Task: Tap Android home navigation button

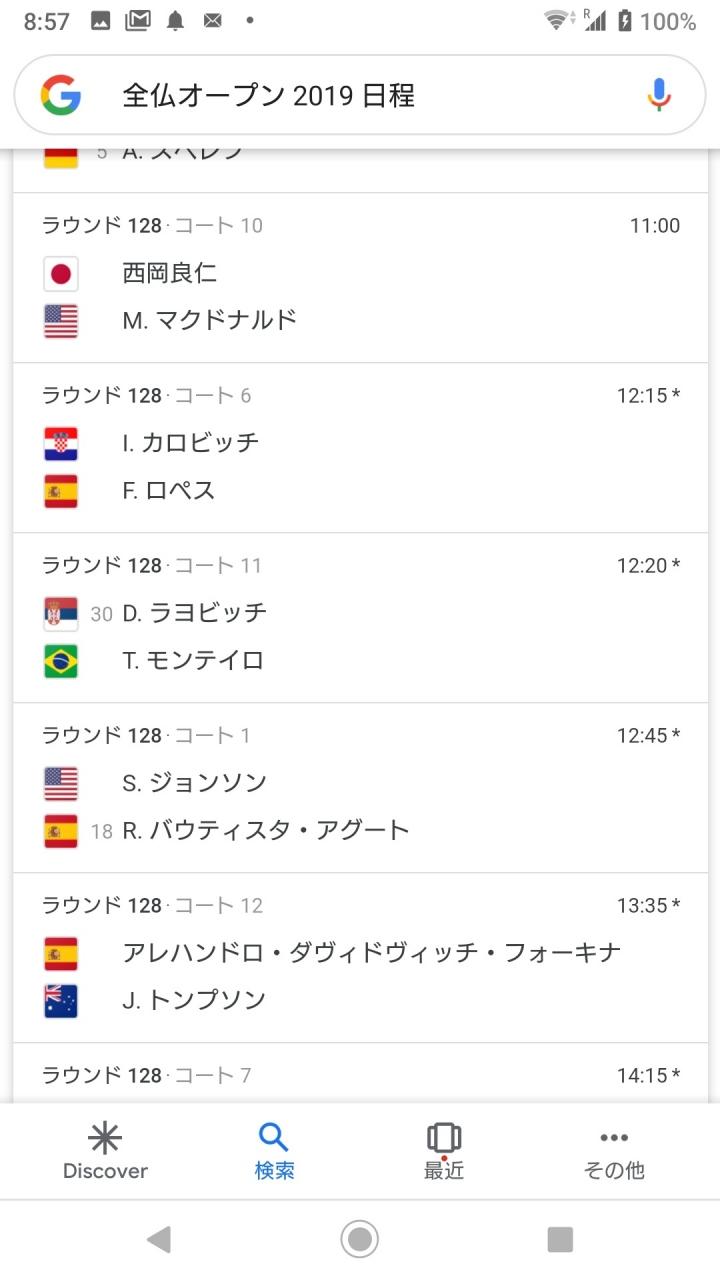Action: coord(360,1240)
